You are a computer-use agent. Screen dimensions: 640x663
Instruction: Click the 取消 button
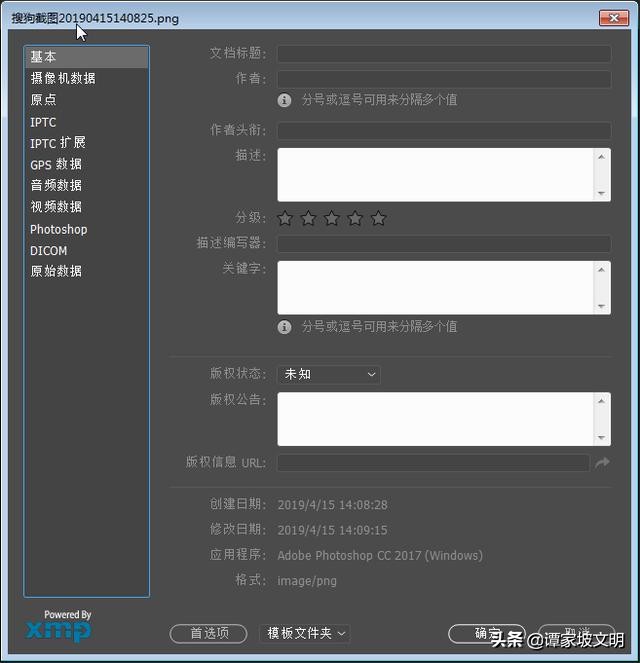[x=577, y=633]
